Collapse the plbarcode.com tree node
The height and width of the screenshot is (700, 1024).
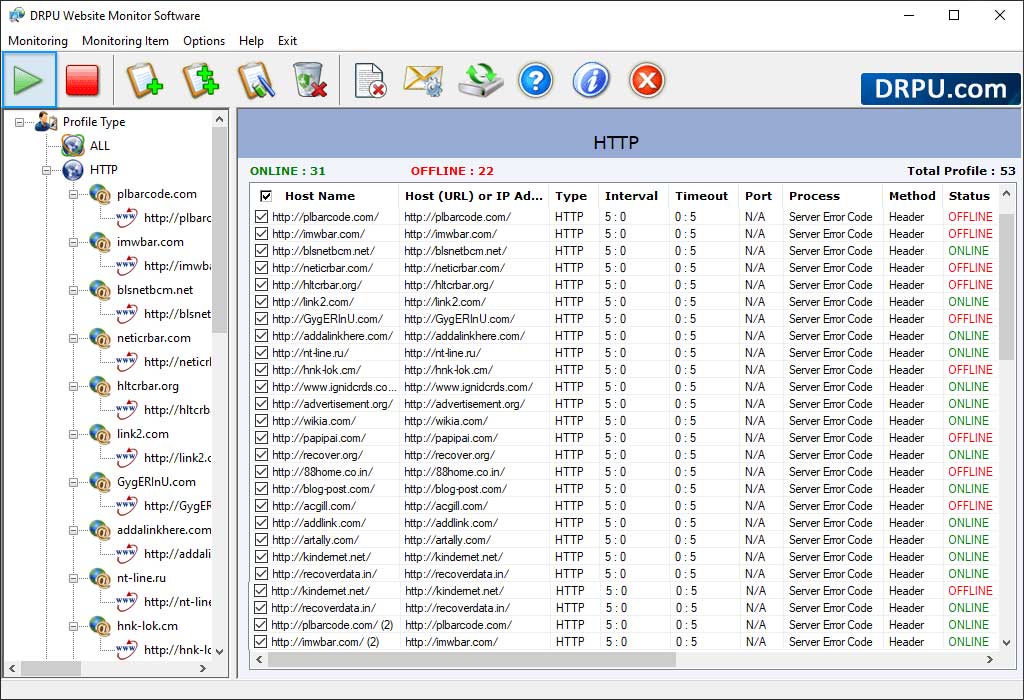(x=73, y=195)
